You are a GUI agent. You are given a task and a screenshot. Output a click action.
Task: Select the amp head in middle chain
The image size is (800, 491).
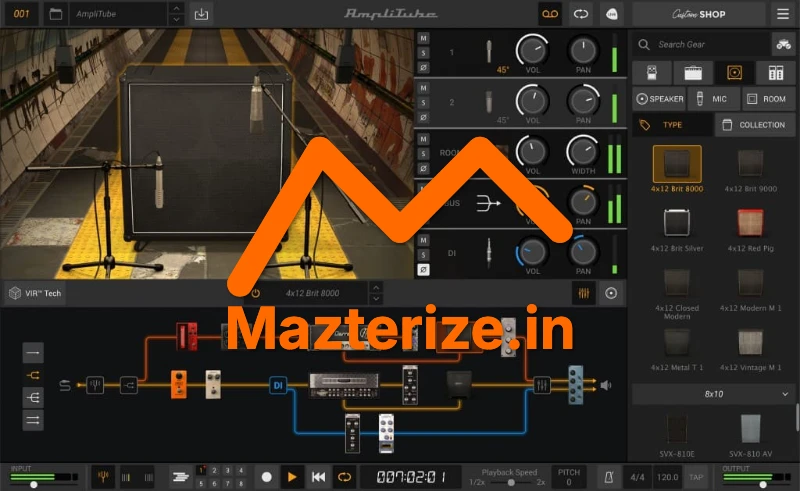click(344, 385)
